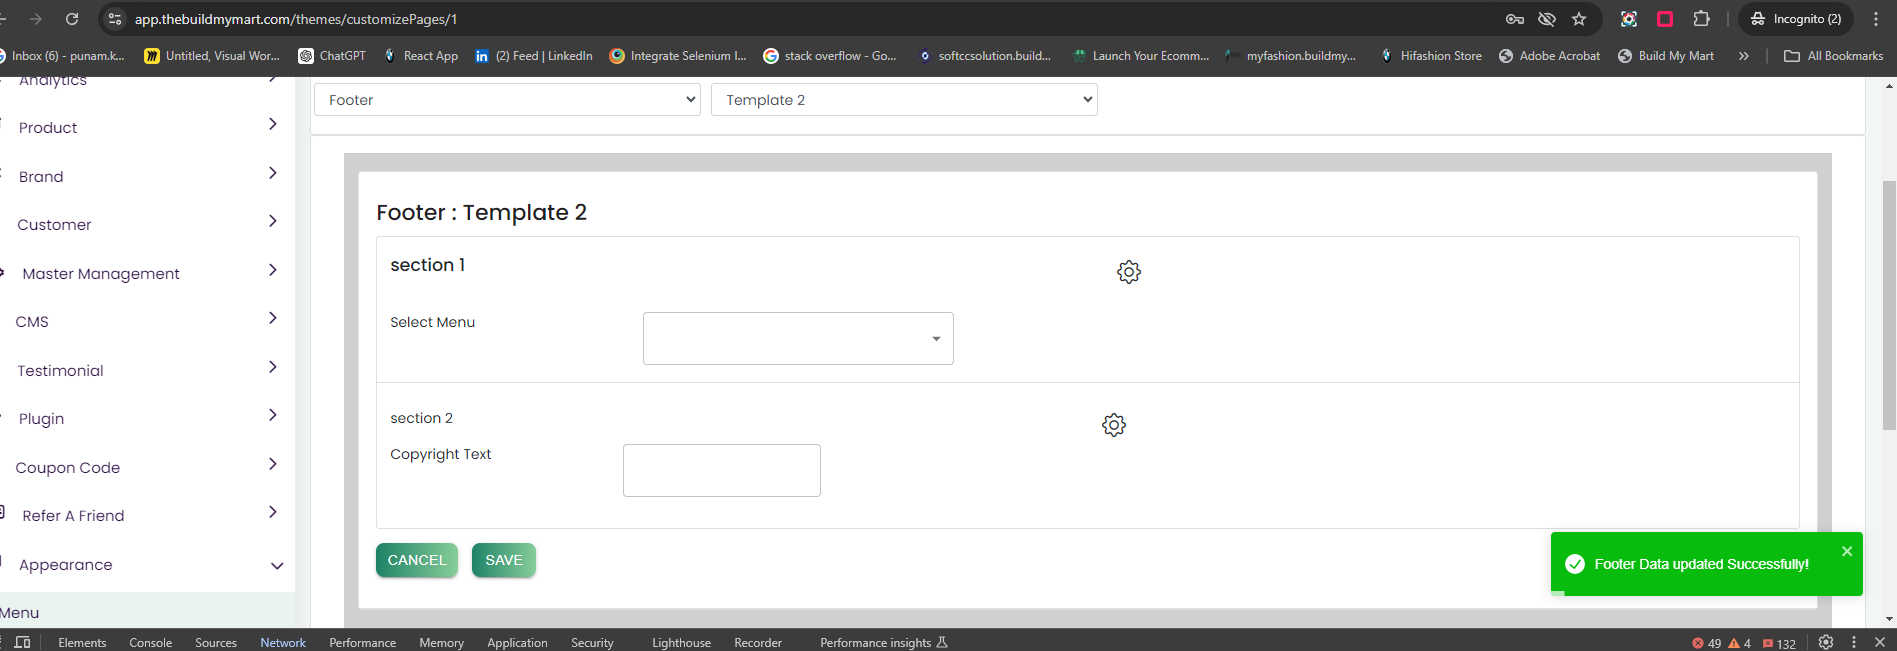The height and width of the screenshot is (651, 1897).
Task: Switch to DevTools Performance tab
Action: coord(363,643)
